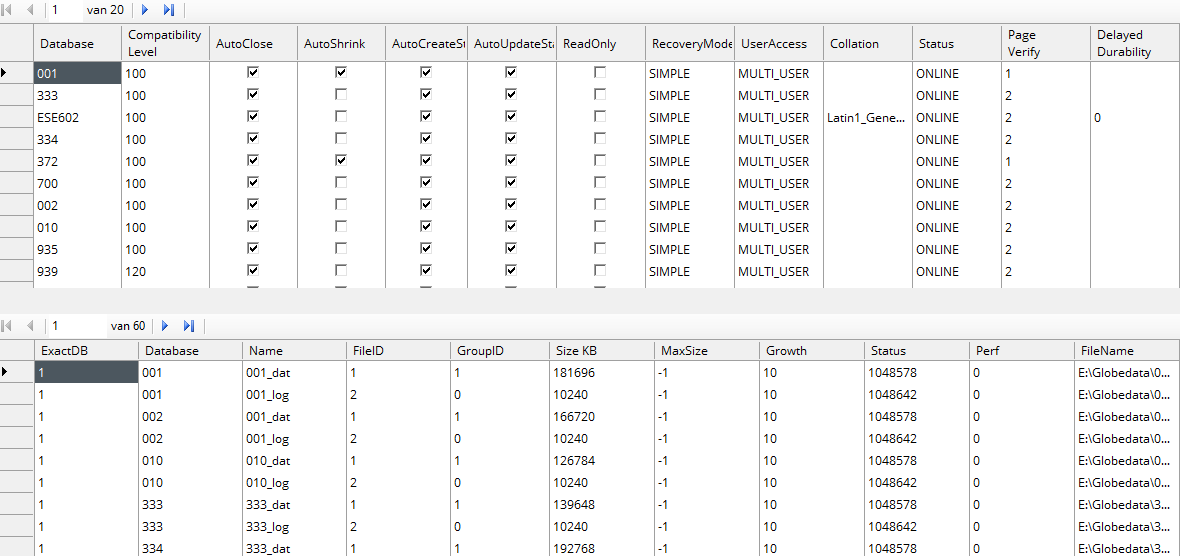
Task: Go to next record in the 'van 60' navigator
Action: (165, 326)
